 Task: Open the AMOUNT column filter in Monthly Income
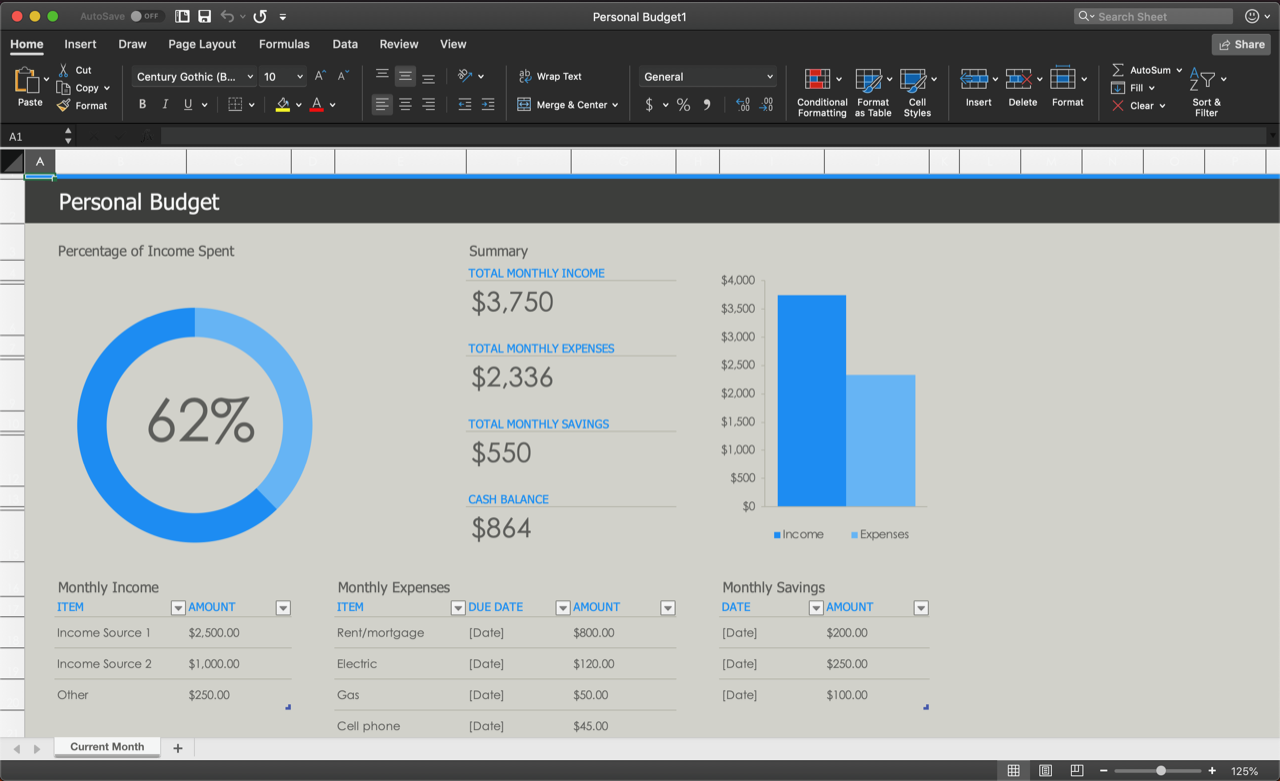283,607
